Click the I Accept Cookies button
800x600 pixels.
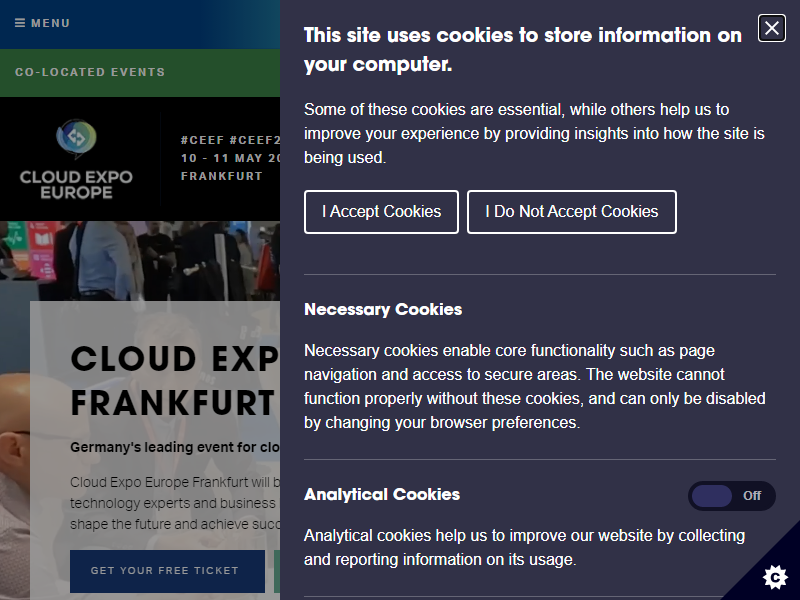click(x=381, y=212)
